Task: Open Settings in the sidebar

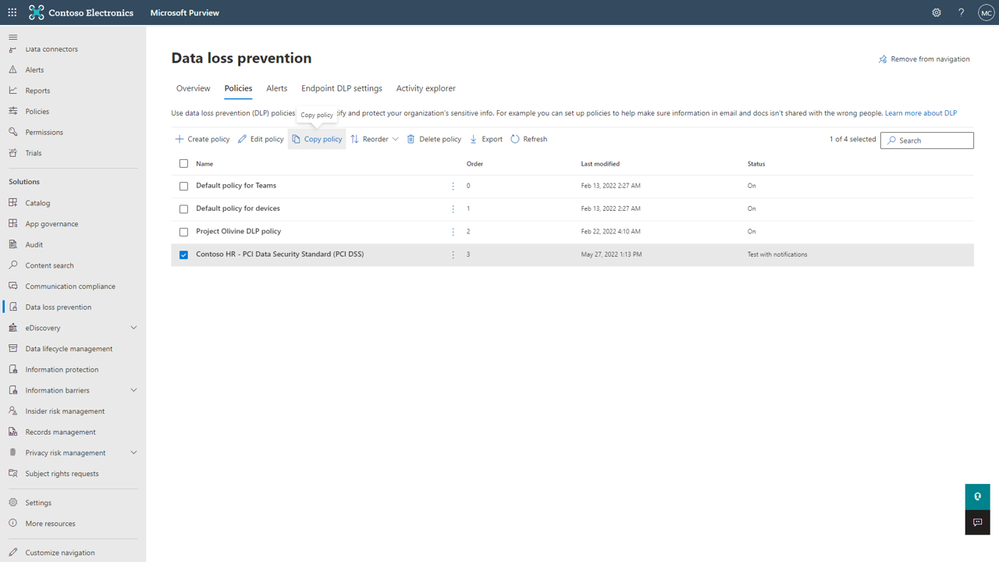Action: [x=38, y=503]
